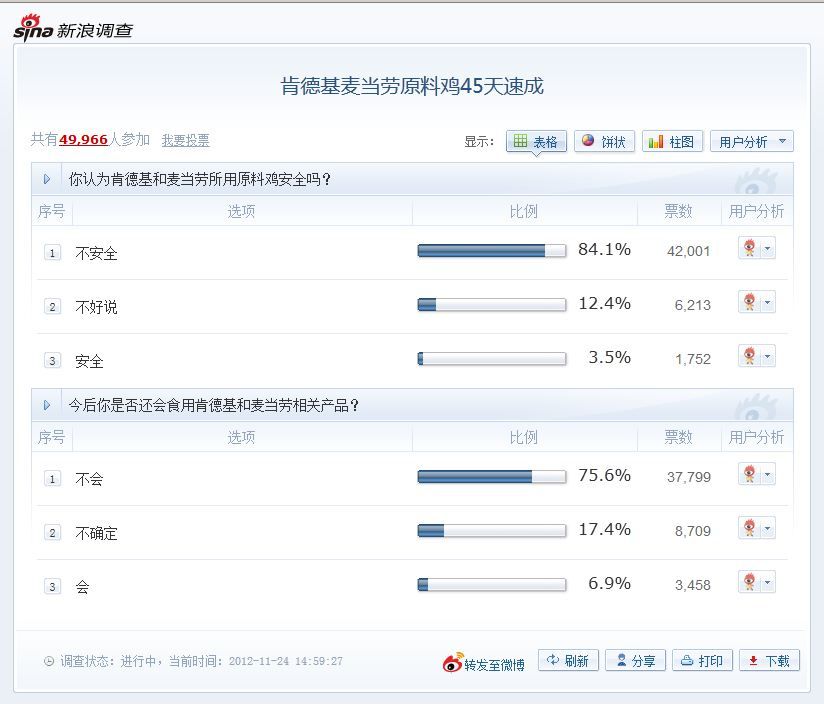
Task: Click user analysis icon for 不安全 row
Action: [x=750, y=248]
